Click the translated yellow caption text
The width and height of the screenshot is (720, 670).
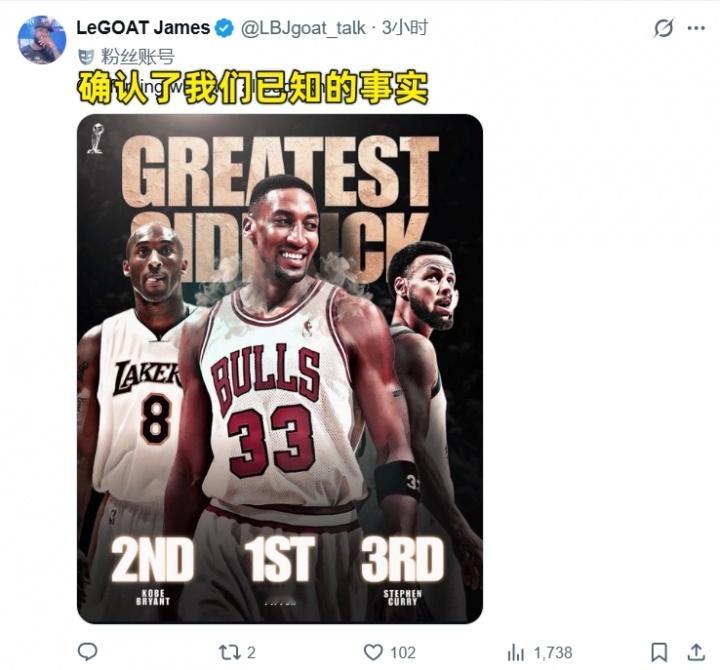pos(253,87)
